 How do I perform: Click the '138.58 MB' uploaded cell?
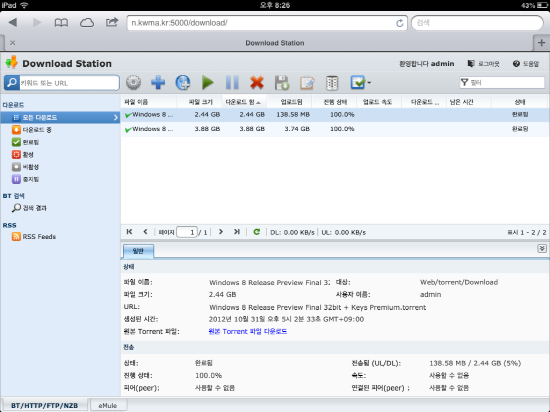293,115
